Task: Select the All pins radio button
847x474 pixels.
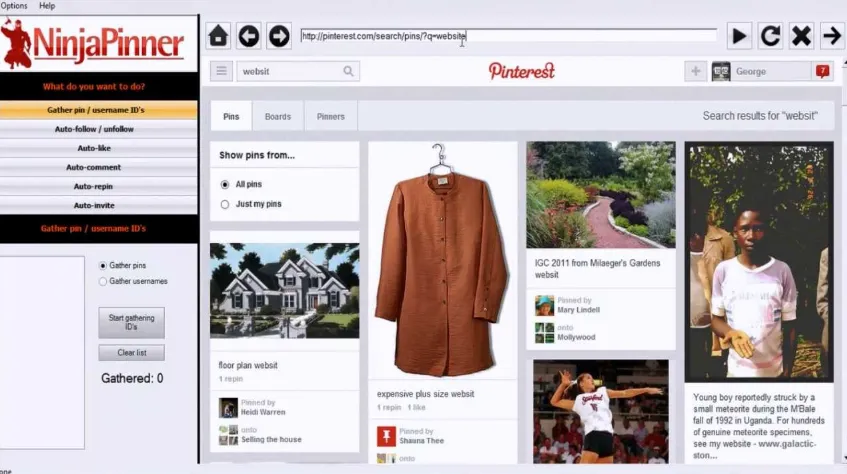Action: (225, 184)
